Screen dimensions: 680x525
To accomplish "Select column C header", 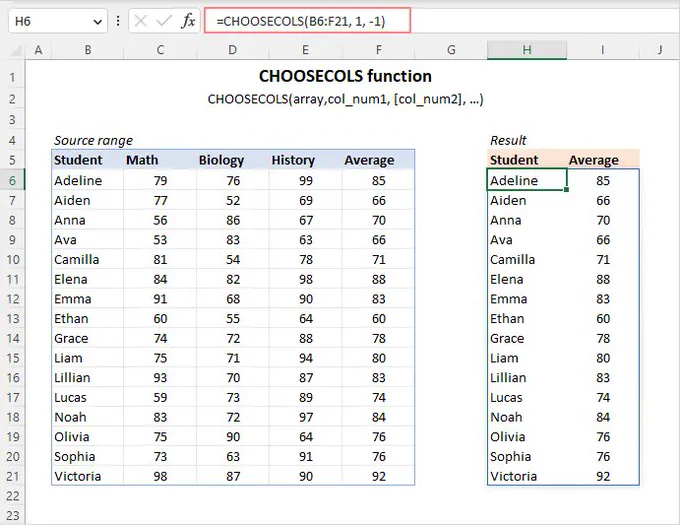I will point(160,50).
